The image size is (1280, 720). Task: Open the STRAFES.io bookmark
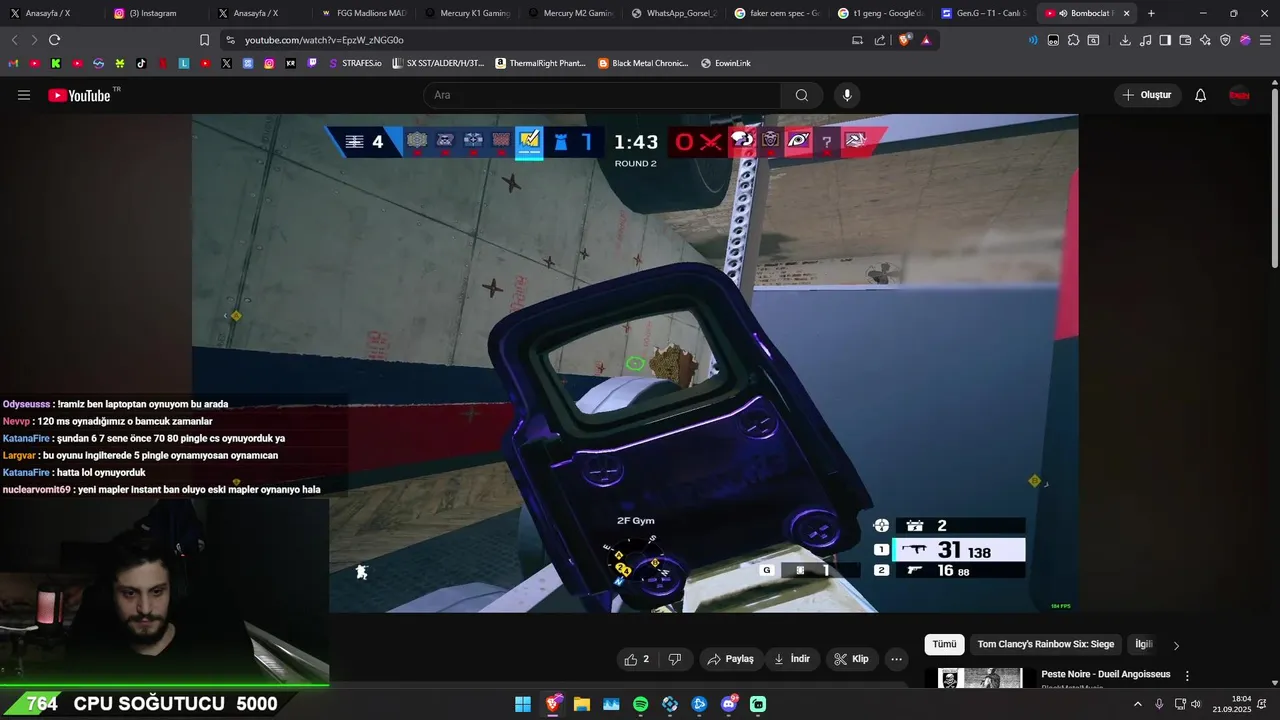(x=355, y=63)
